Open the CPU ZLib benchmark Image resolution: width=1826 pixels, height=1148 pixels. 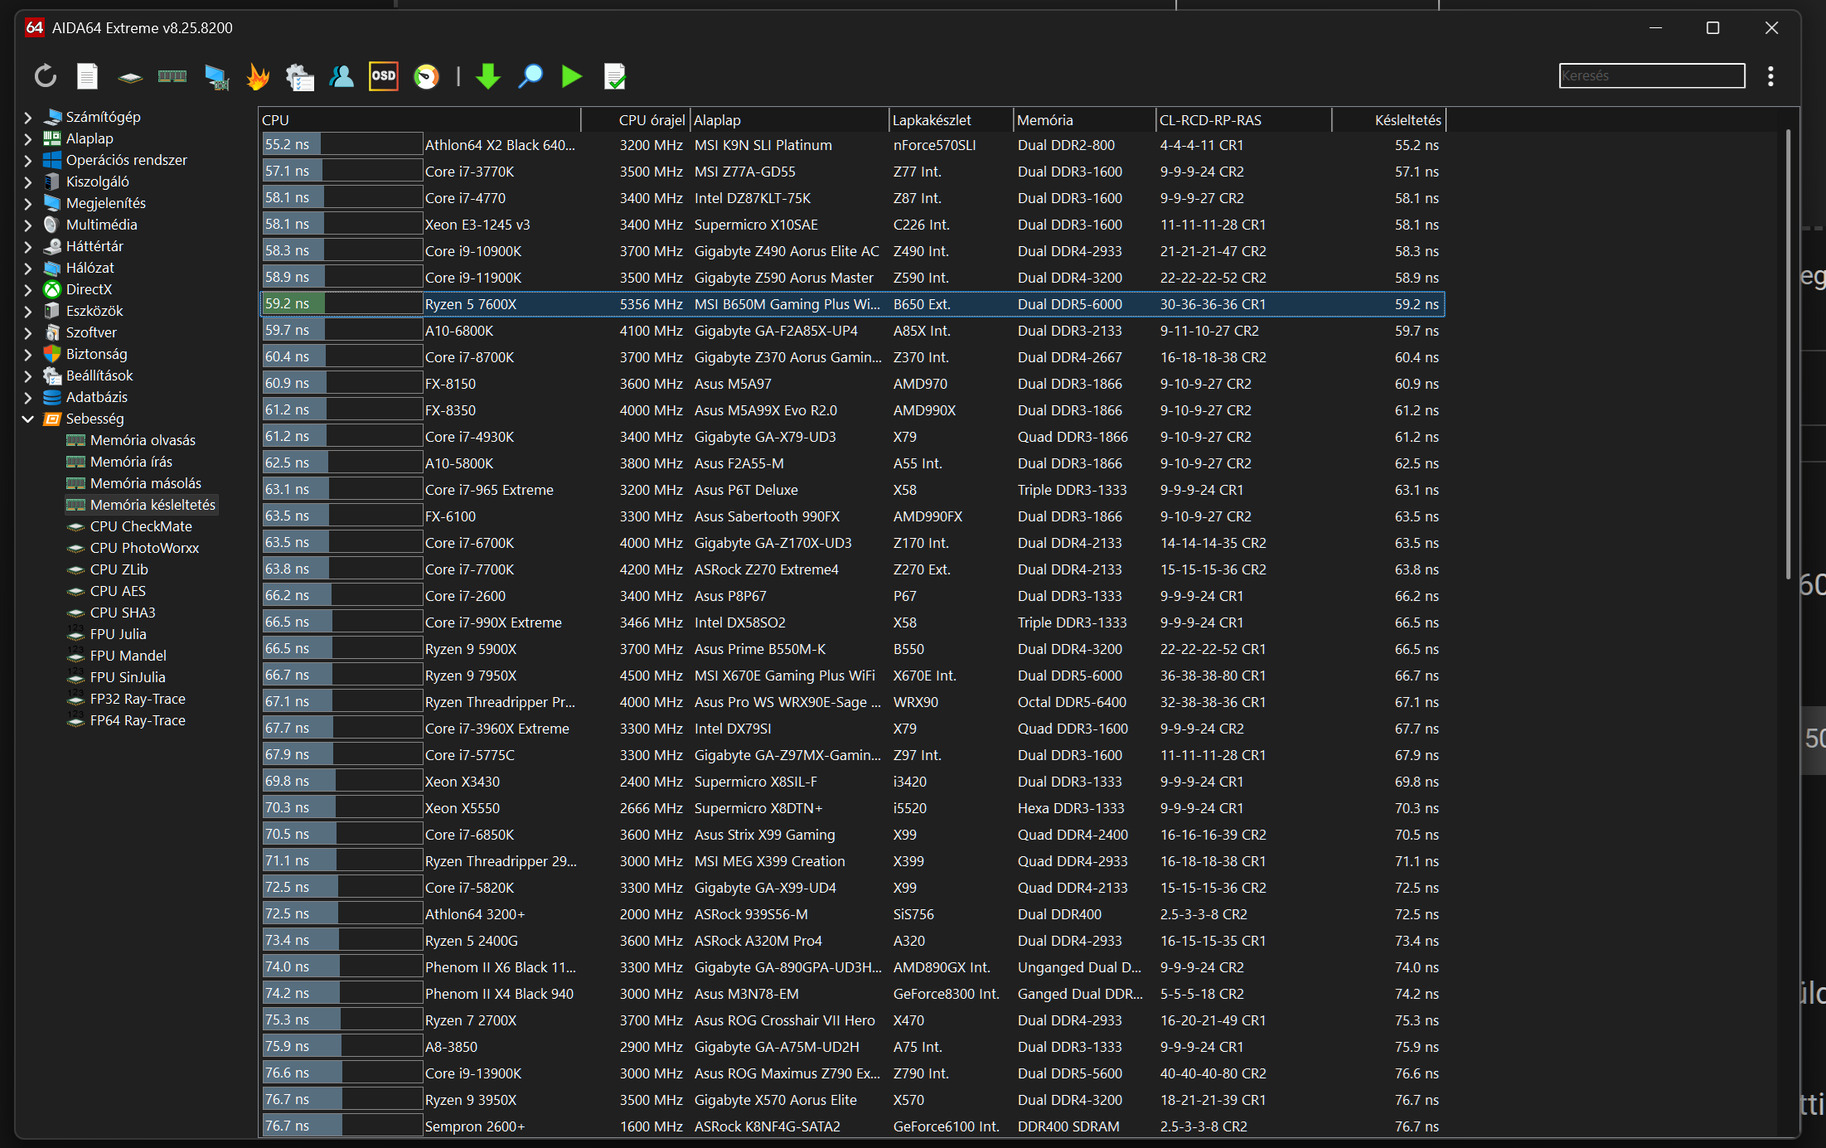click(x=119, y=569)
